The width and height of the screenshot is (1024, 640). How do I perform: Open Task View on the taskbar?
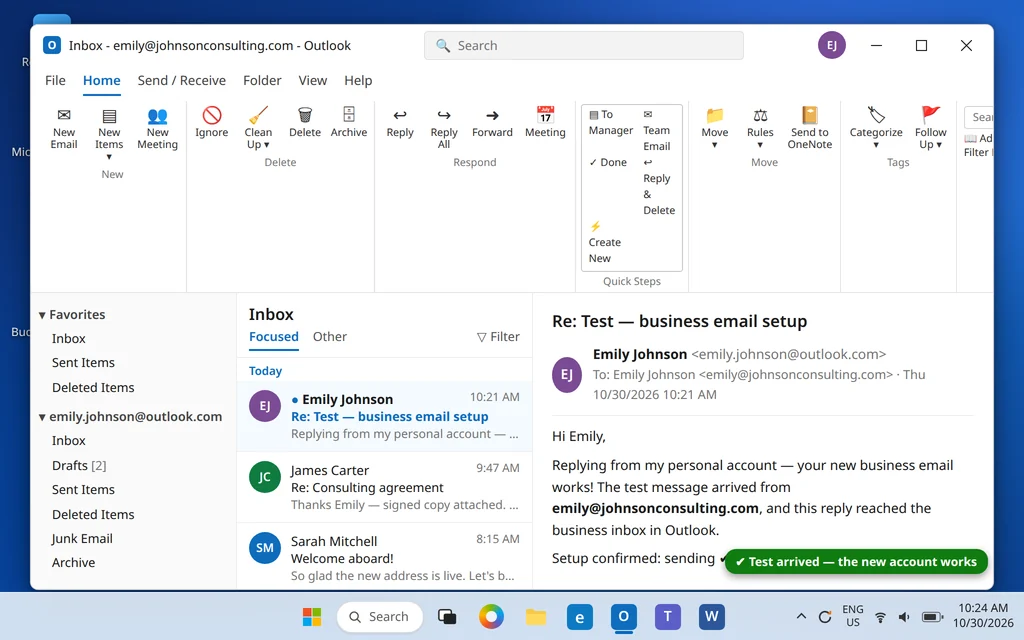[447, 616]
